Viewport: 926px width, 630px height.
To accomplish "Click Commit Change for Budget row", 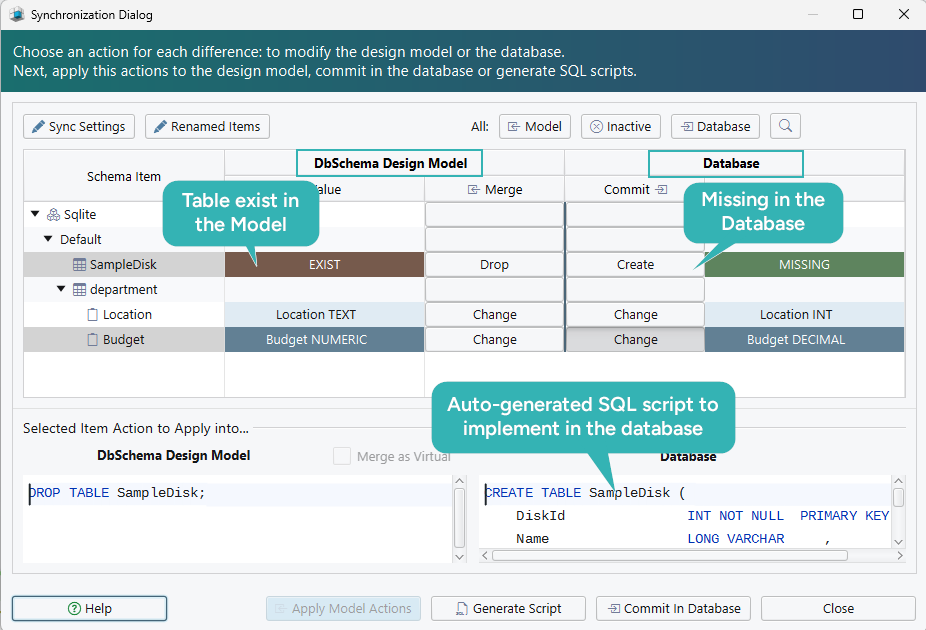I will coord(635,340).
